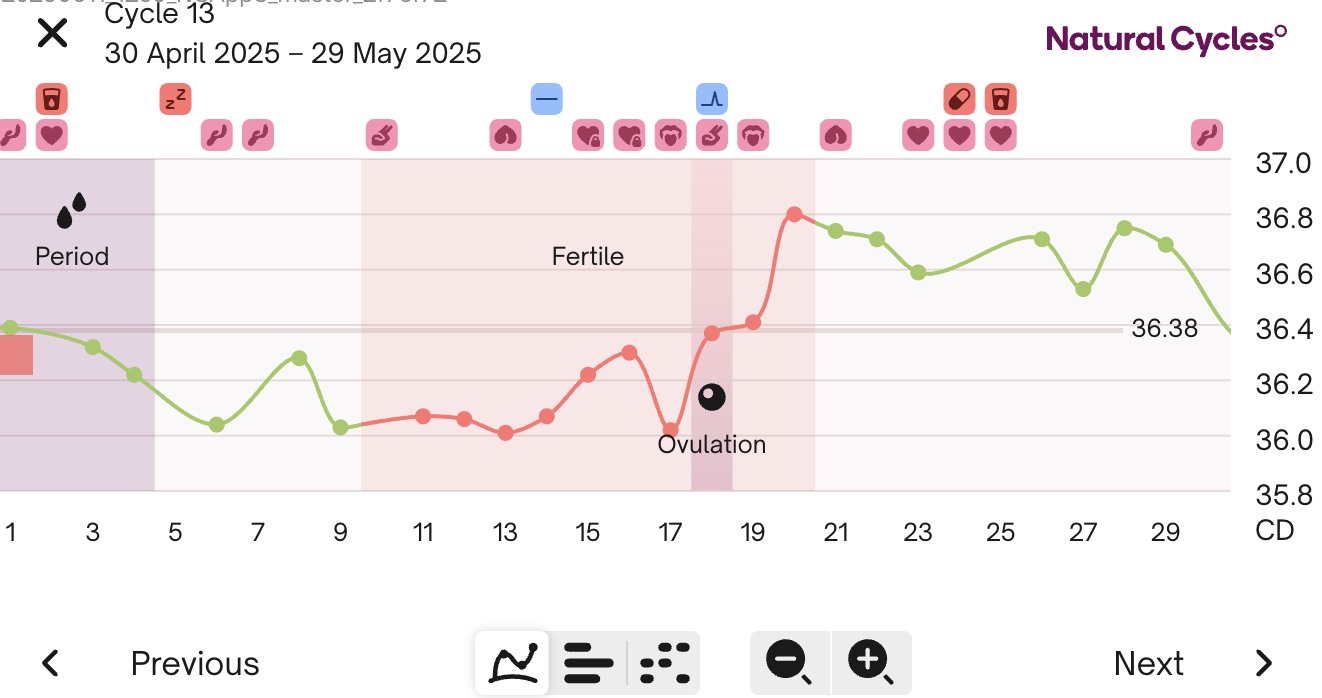Click the sleep 'zZ' icon above the chart
The height and width of the screenshot is (698, 1322).
coord(175,99)
